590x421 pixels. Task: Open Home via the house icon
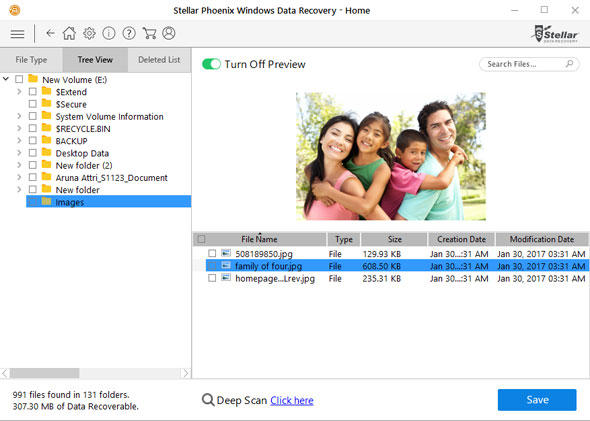(x=69, y=33)
